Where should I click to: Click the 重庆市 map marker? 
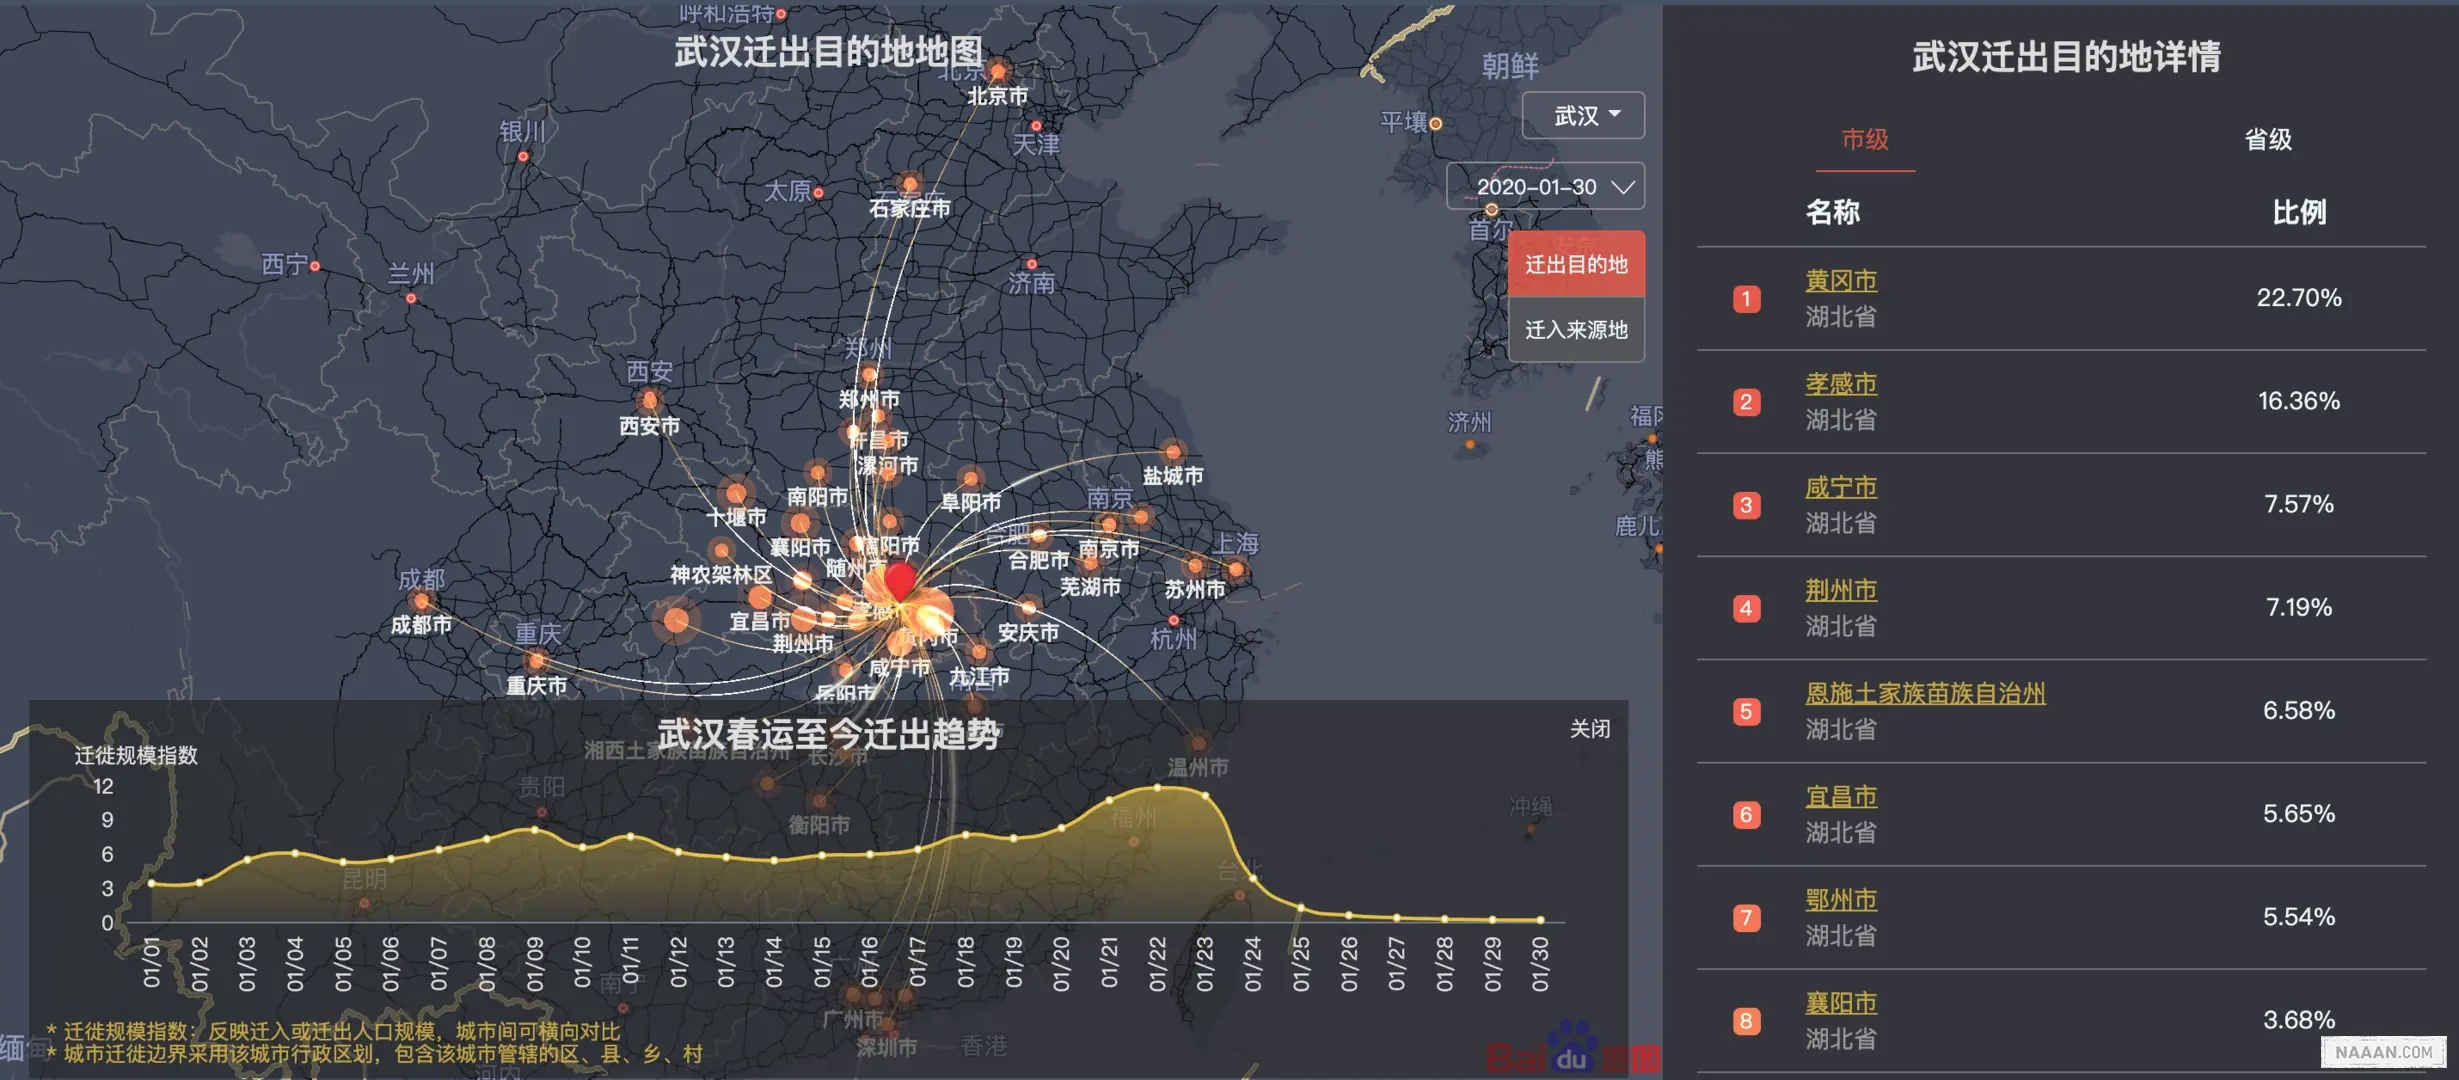click(537, 660)
